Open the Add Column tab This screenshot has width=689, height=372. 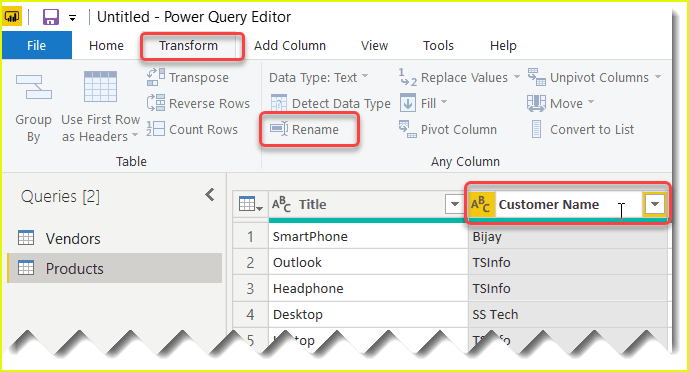(290, 45)
